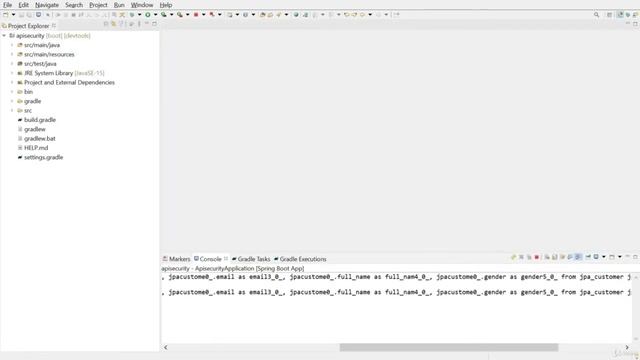The width and height of the screenshot is (640, 360).
Task: Expand the src/main/java folder arrow
Action: [12, 45]
